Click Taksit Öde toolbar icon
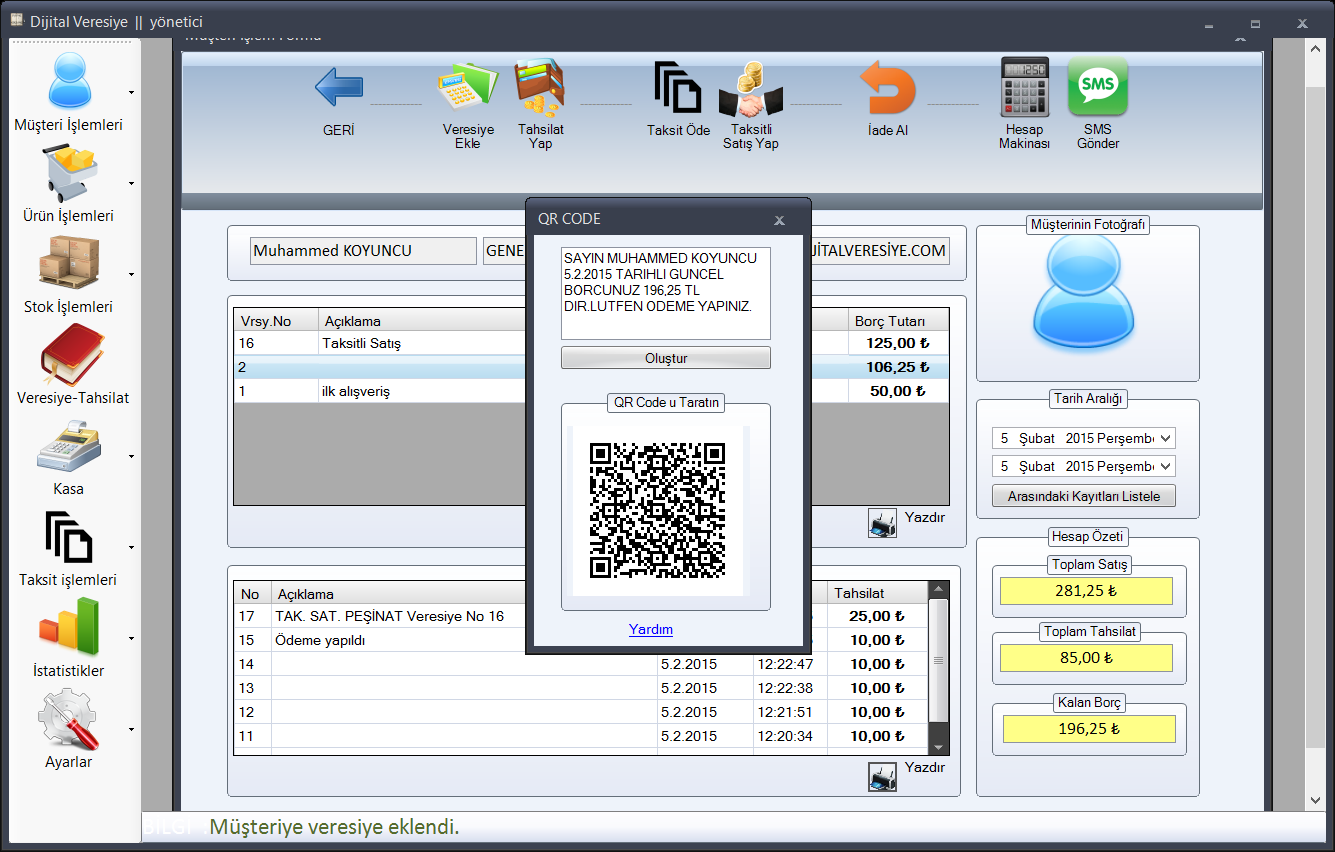 [678, 88]
